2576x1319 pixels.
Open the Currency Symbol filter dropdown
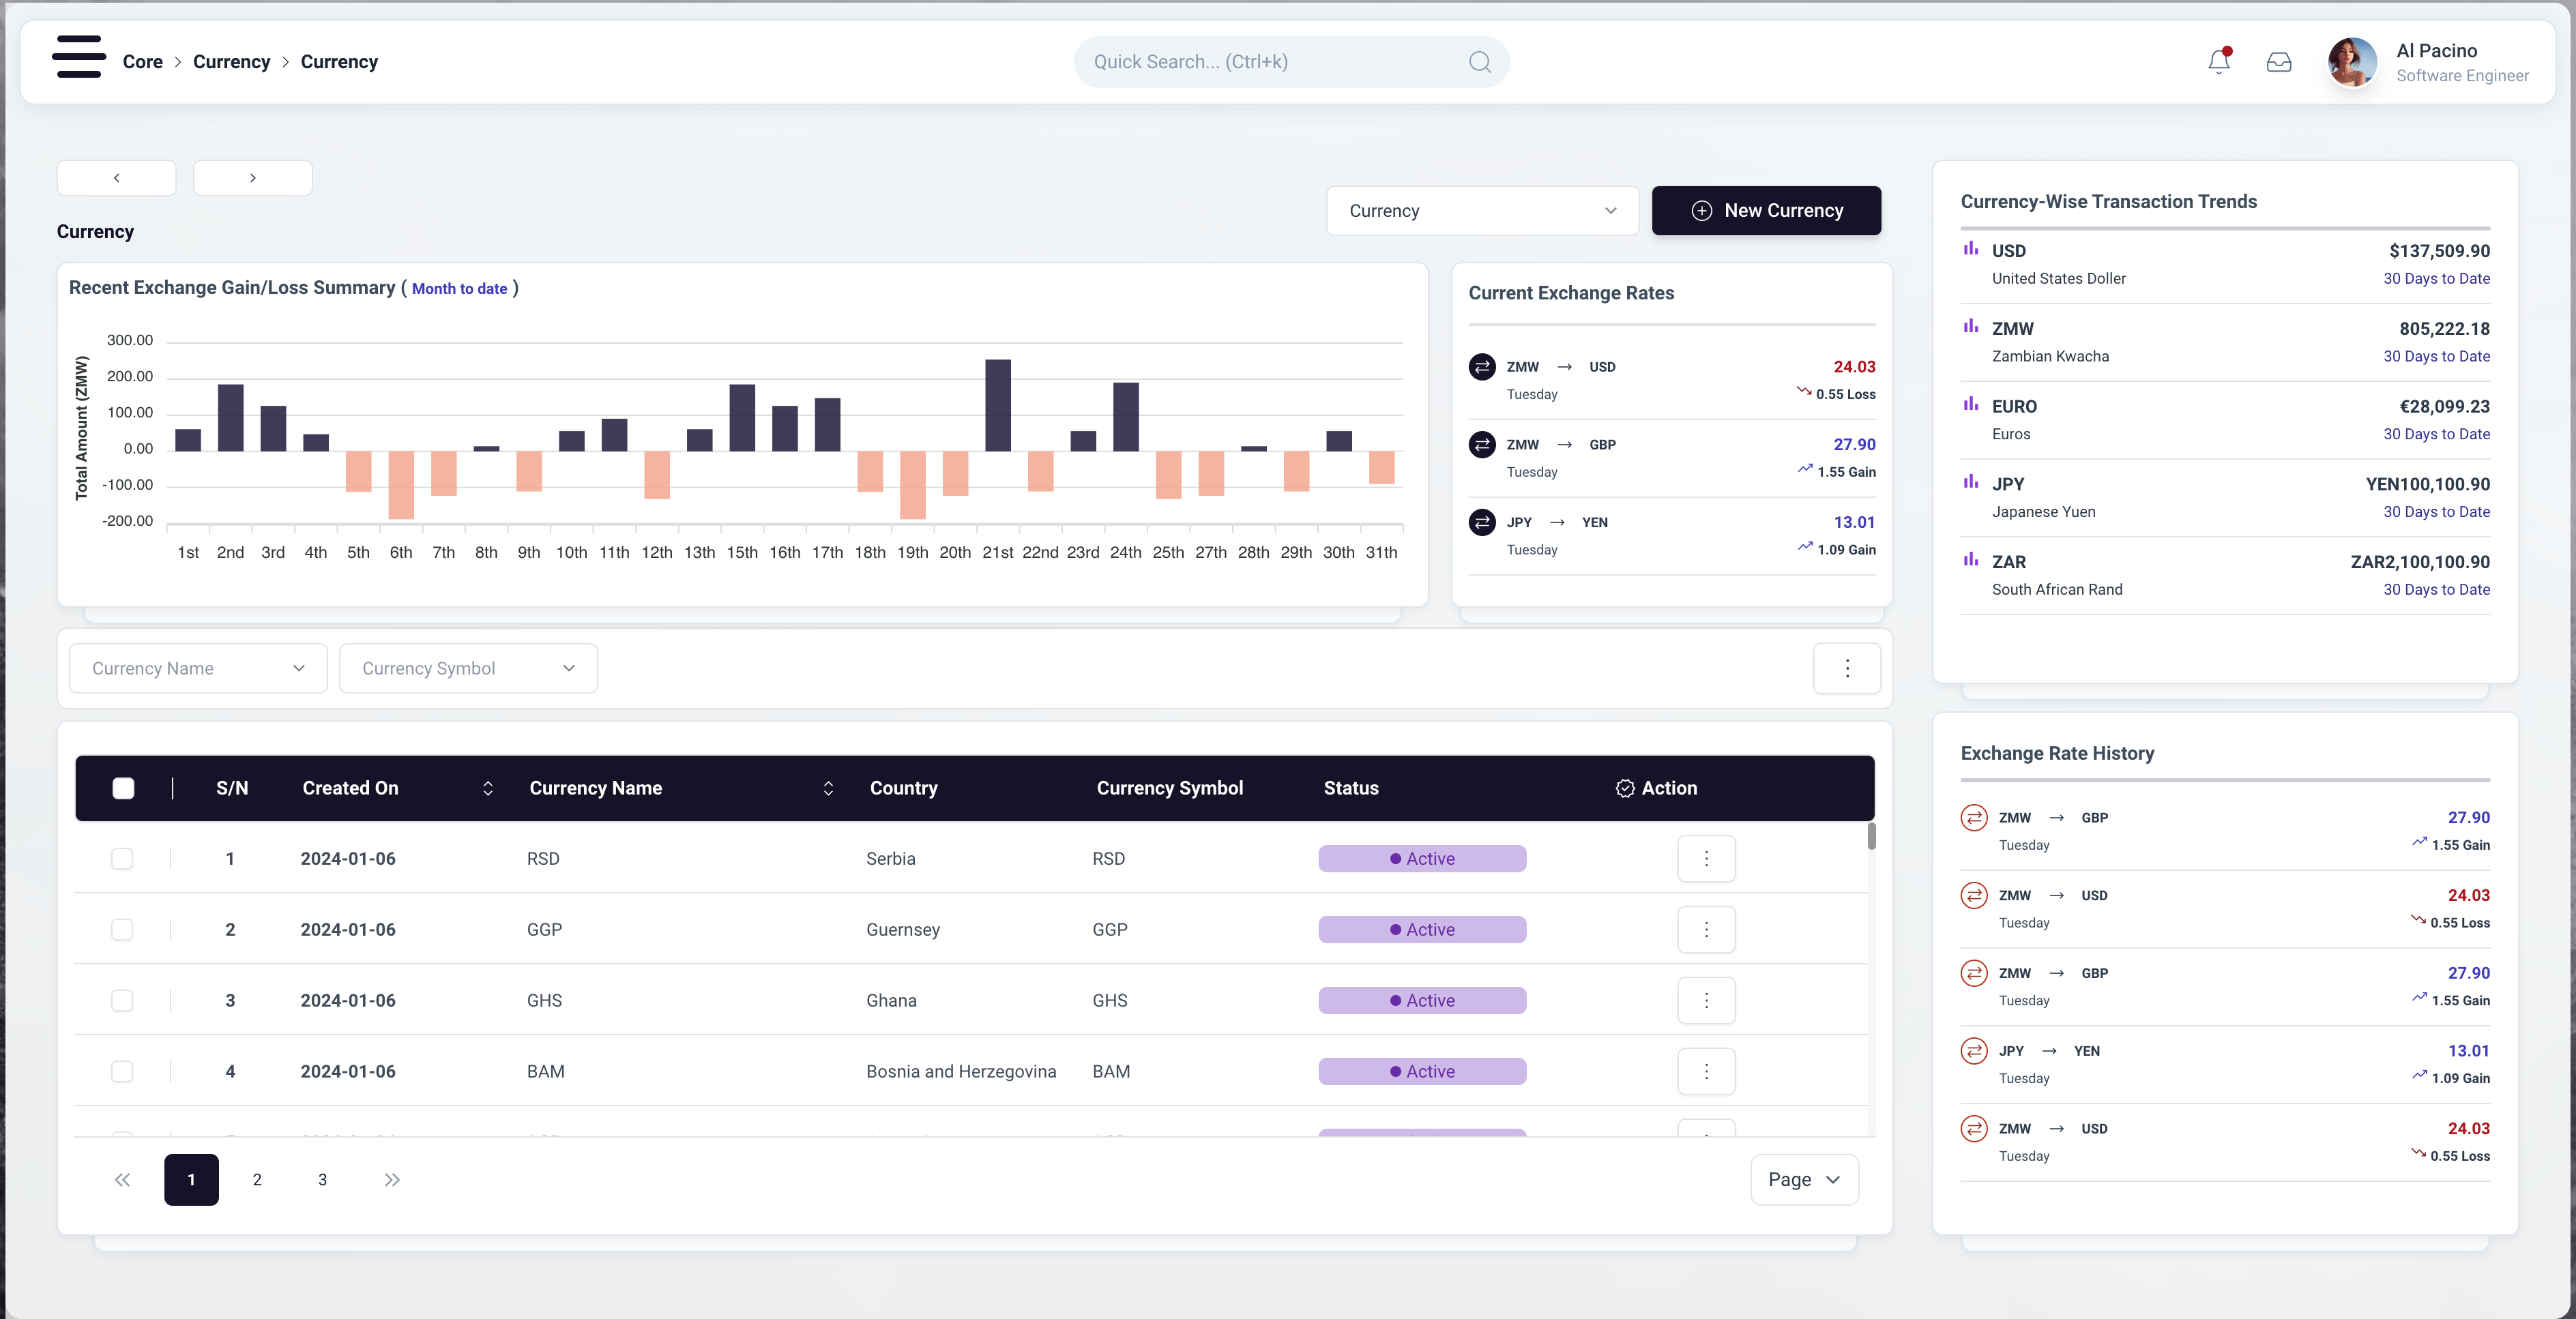(x=468, y=668)
